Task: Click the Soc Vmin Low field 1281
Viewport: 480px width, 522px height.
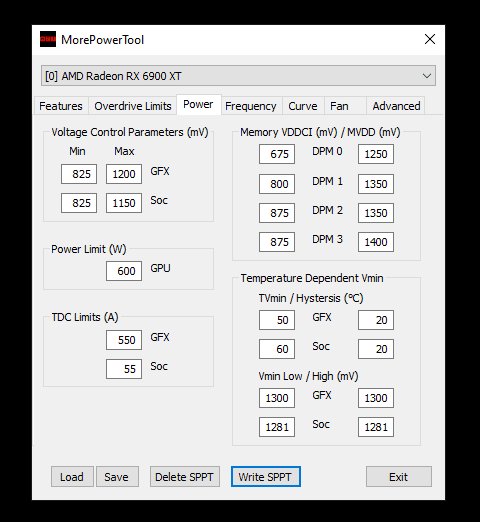Action: [x=277, y=427]
